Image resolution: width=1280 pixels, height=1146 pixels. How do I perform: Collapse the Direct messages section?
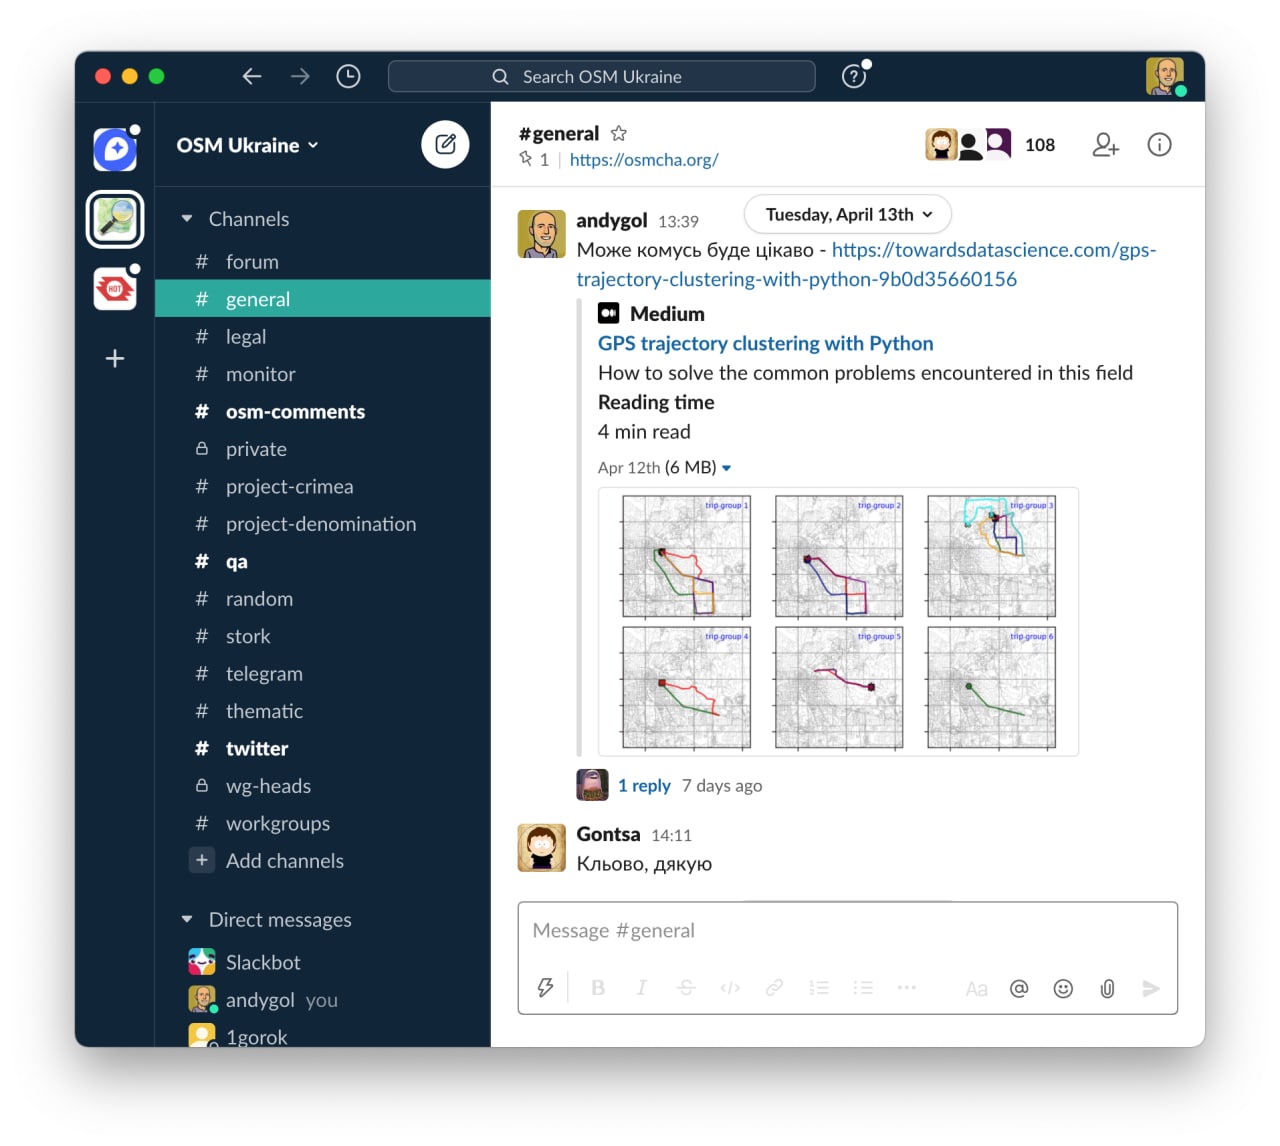187,920
